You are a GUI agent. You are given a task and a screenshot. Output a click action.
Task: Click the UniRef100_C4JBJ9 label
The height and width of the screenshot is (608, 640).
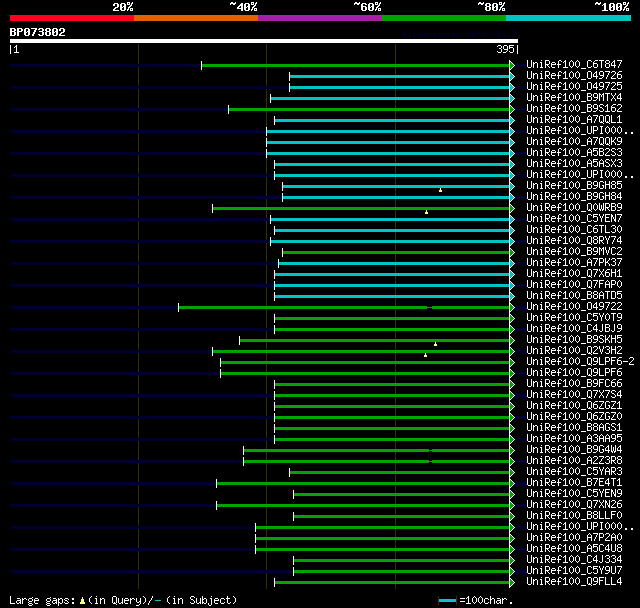point(574,329)
